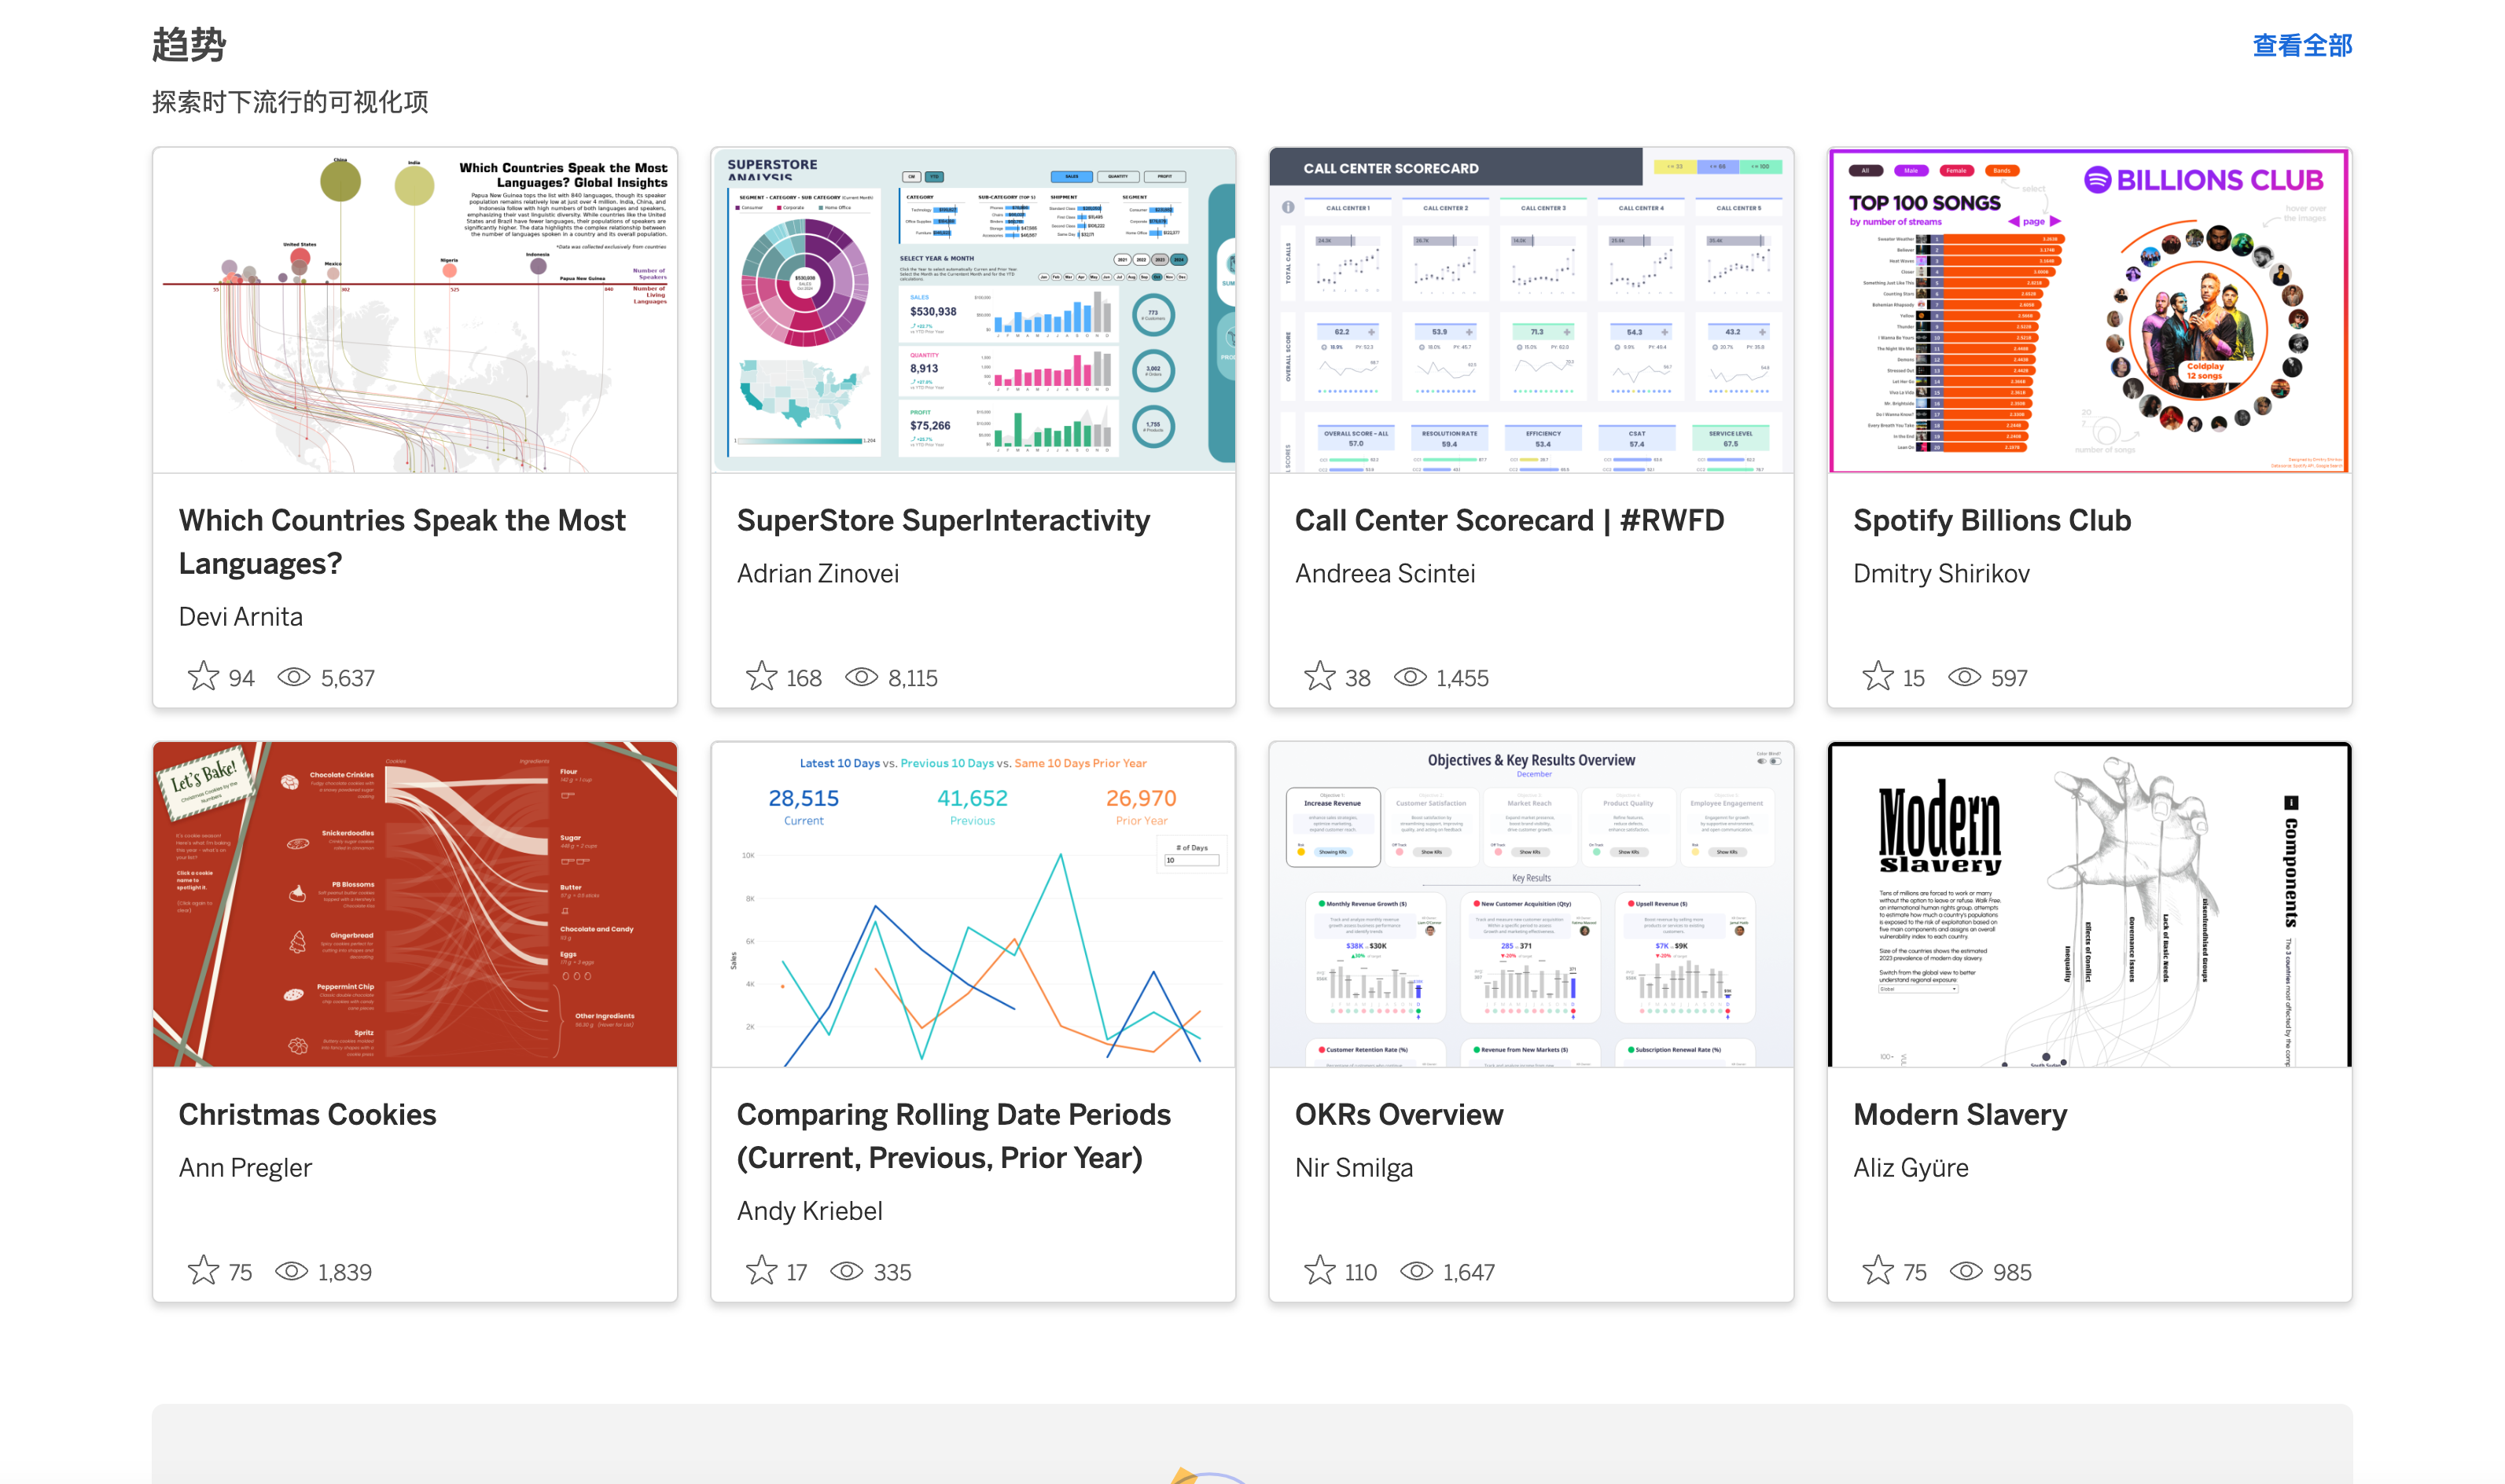This screenshot has height=1484, width=2505.
Task: Star the Christmas Cookies visualization
Action: pos(203,1270)
